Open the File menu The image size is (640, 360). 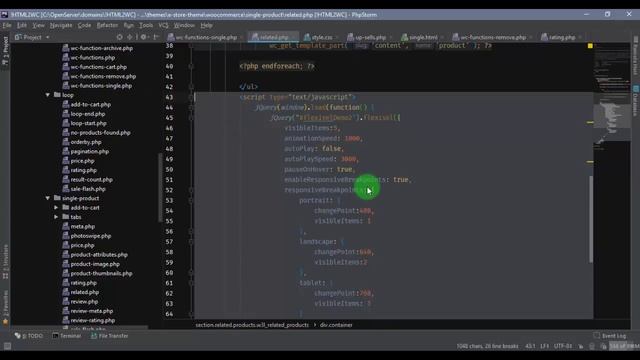(7, 25)
